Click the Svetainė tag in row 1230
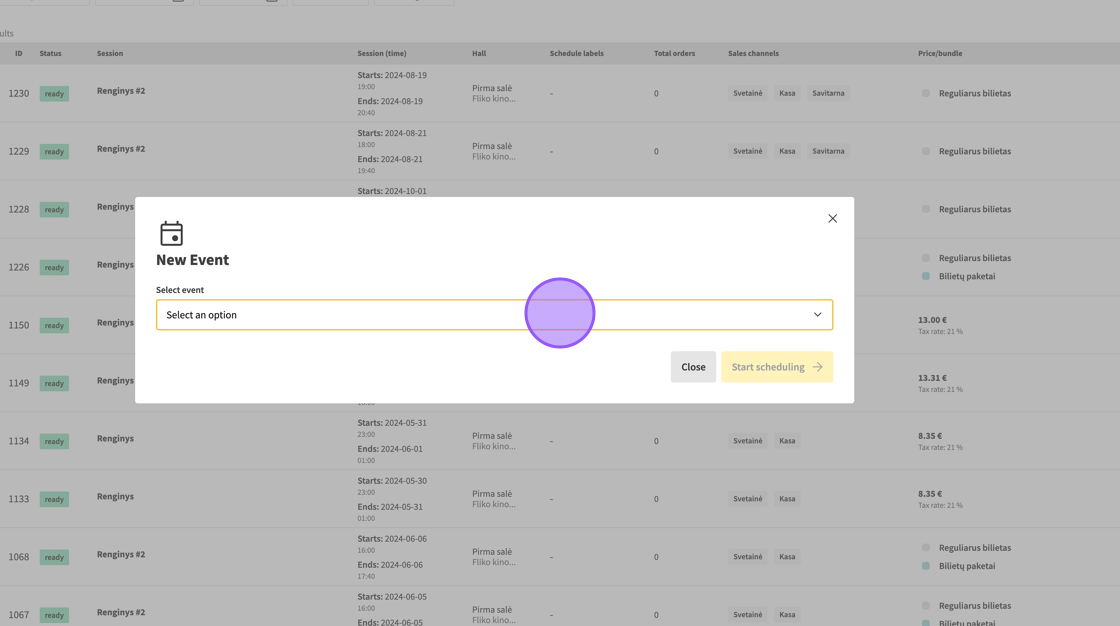Image resolution: width=1120 pixels, height=626 pixels. coord(747,93)
